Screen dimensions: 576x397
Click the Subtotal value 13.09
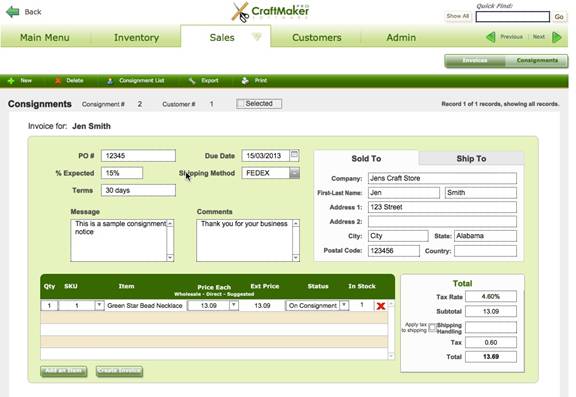point(491,311)
